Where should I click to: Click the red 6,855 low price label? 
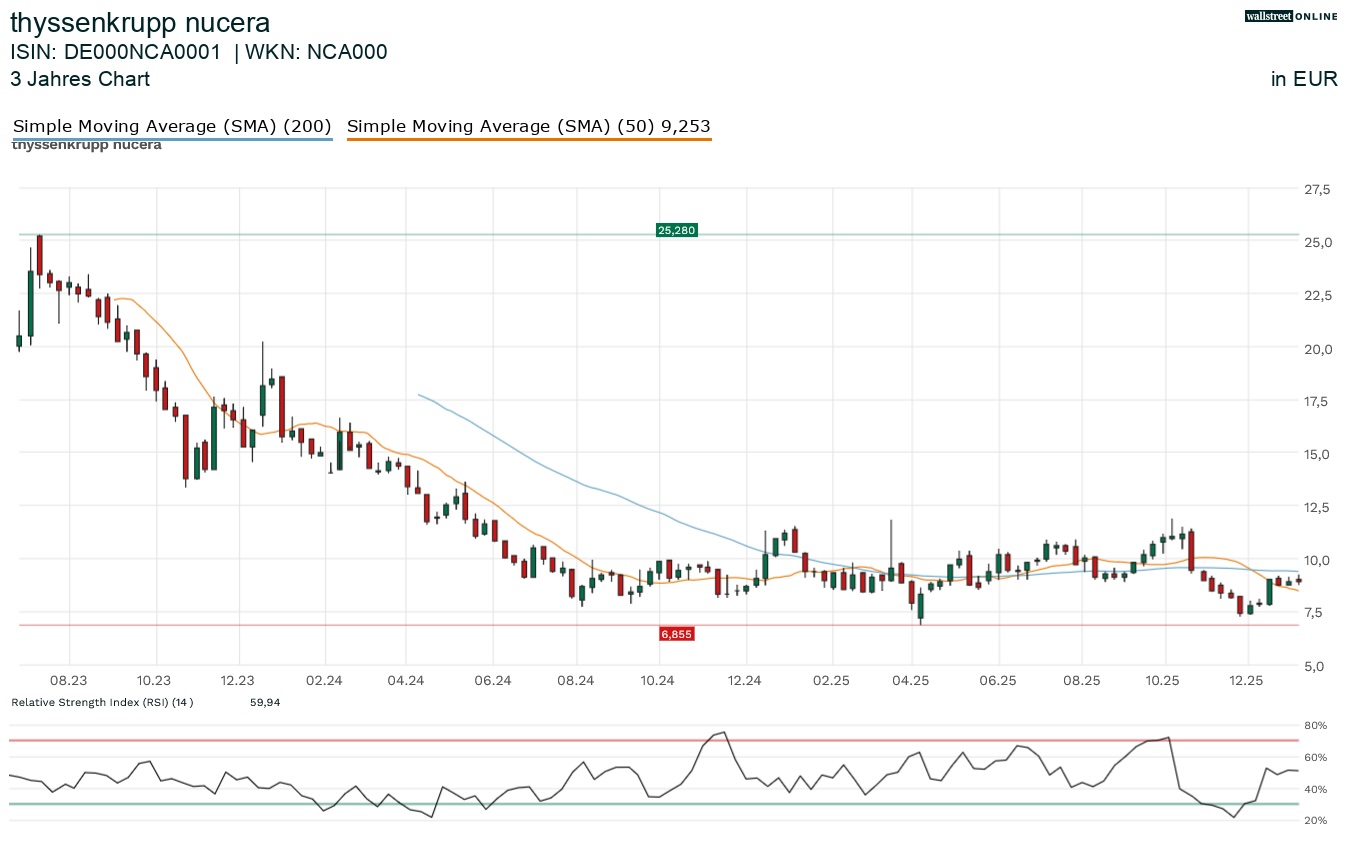[676, 634]
